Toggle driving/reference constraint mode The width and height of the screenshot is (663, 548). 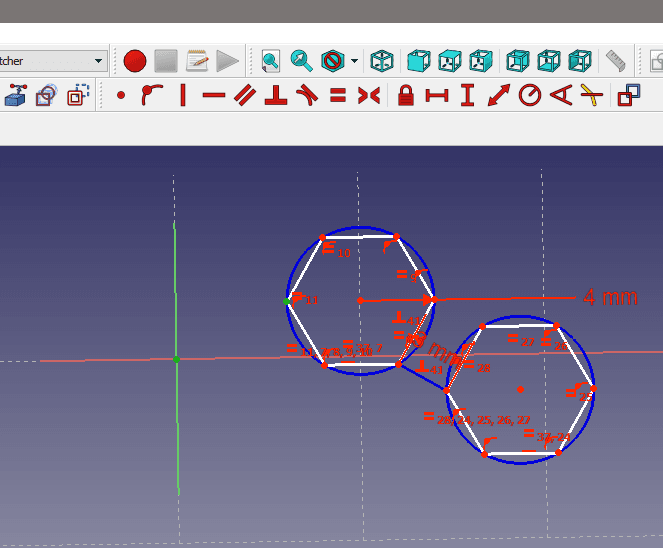(x=629, y=95)
